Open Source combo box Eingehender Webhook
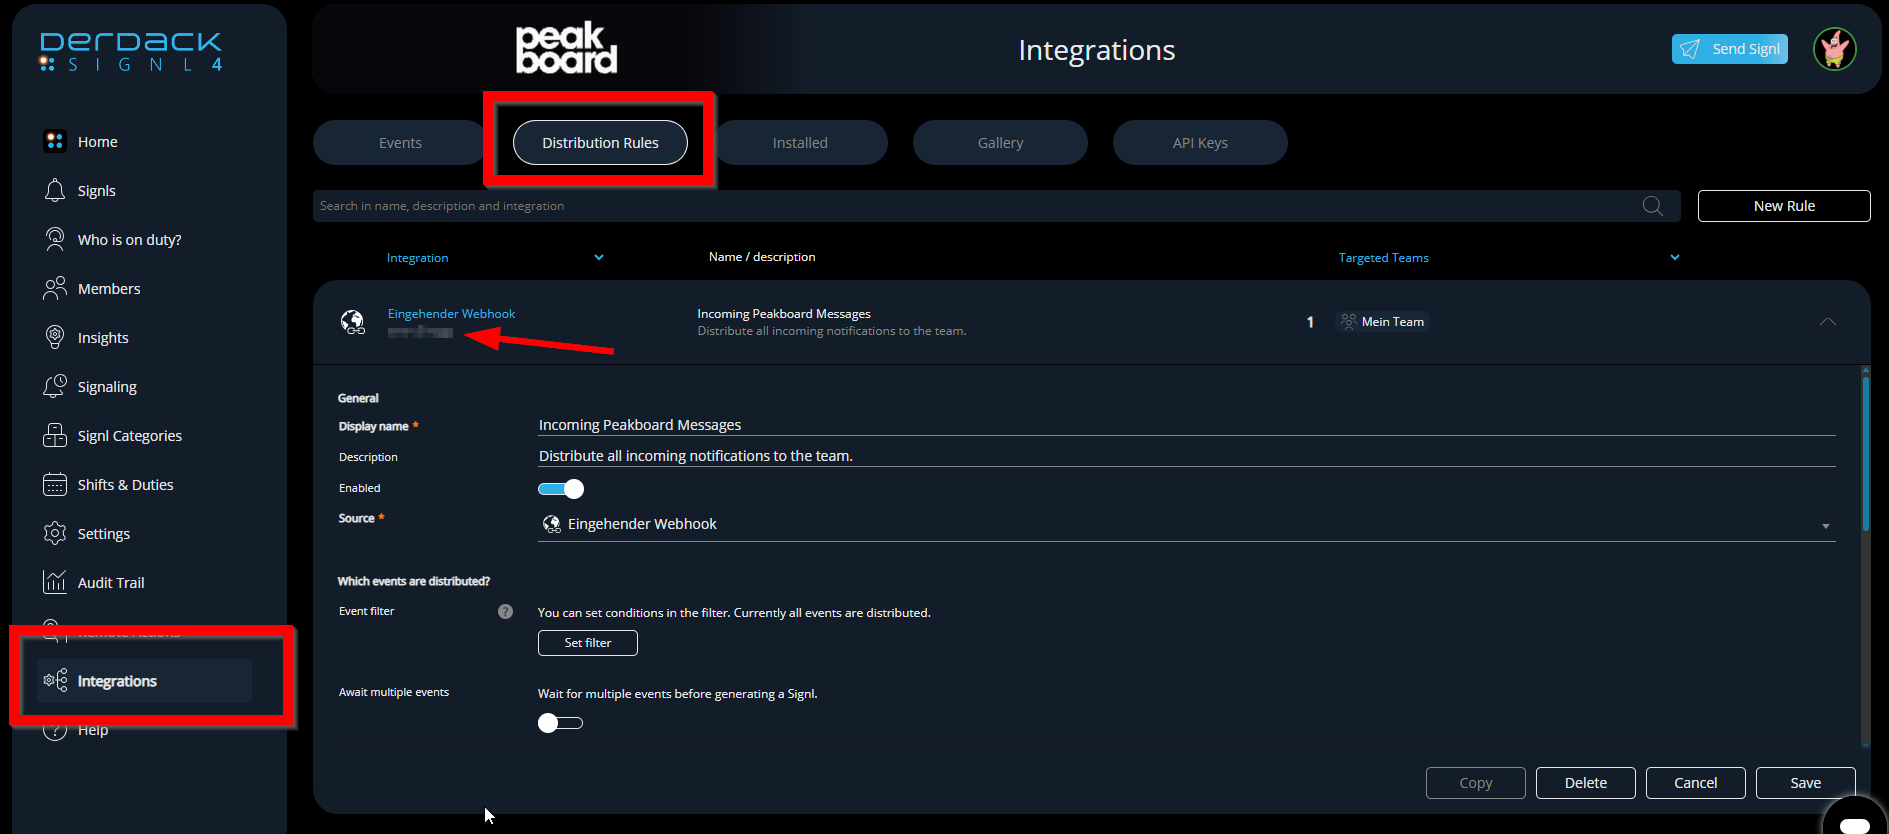 1187,525
